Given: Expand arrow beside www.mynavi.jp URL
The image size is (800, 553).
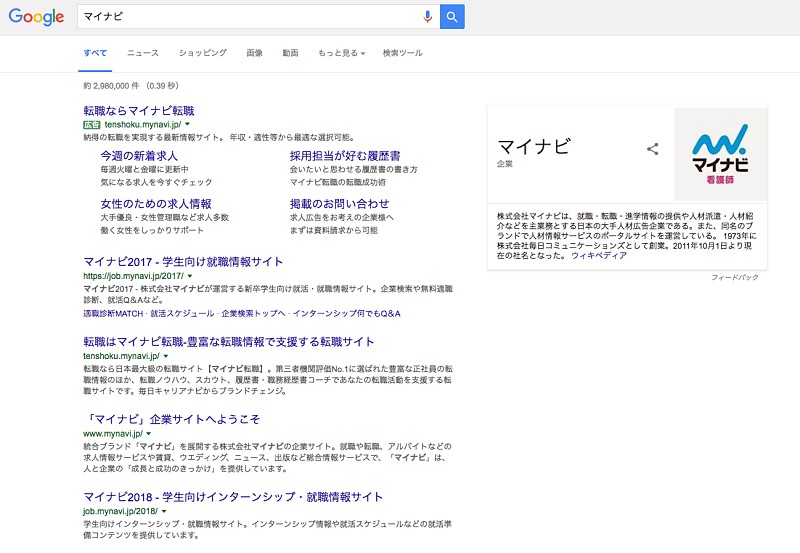Looking at the screenshot, I should tap(148, 434).
